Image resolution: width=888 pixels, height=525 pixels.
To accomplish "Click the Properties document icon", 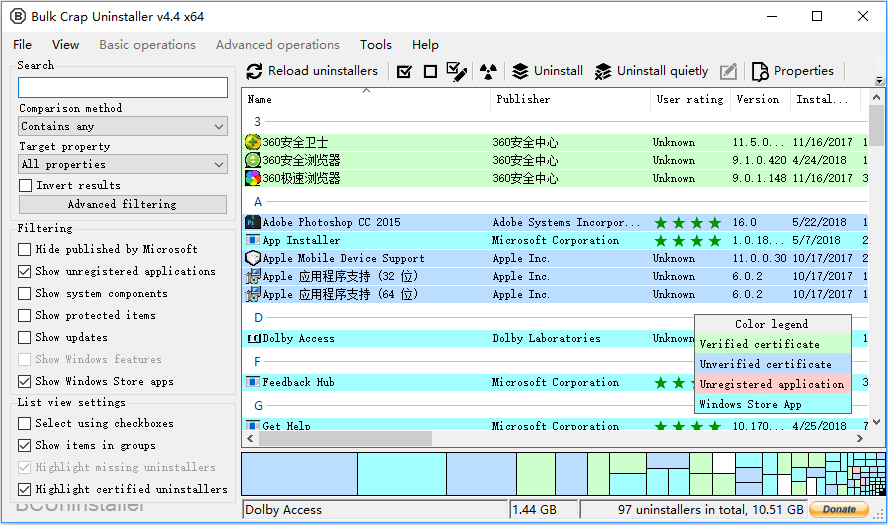I will click(760, 71).
